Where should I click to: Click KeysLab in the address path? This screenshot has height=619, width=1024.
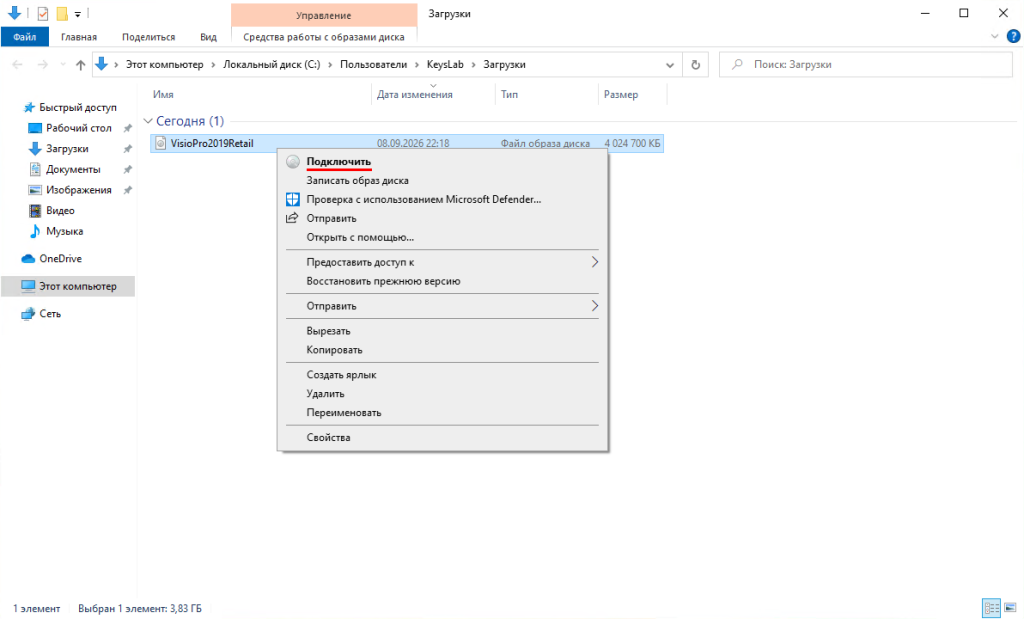(445, 65)
